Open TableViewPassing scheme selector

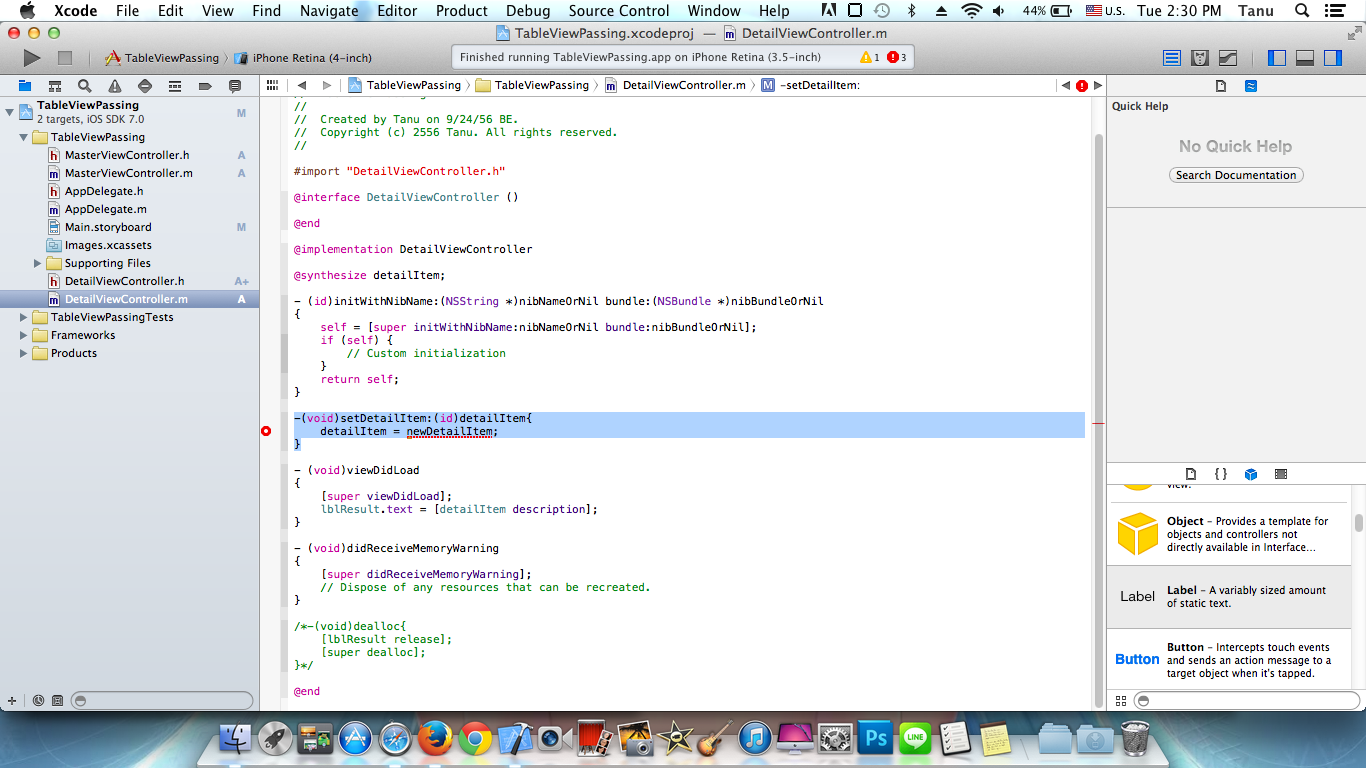tap(162, 58)
